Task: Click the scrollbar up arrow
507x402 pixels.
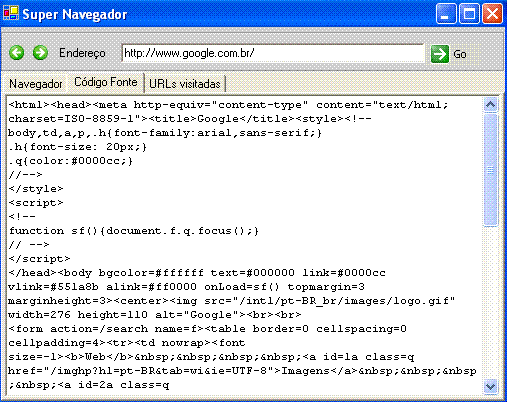Action: tap(490, 105)
